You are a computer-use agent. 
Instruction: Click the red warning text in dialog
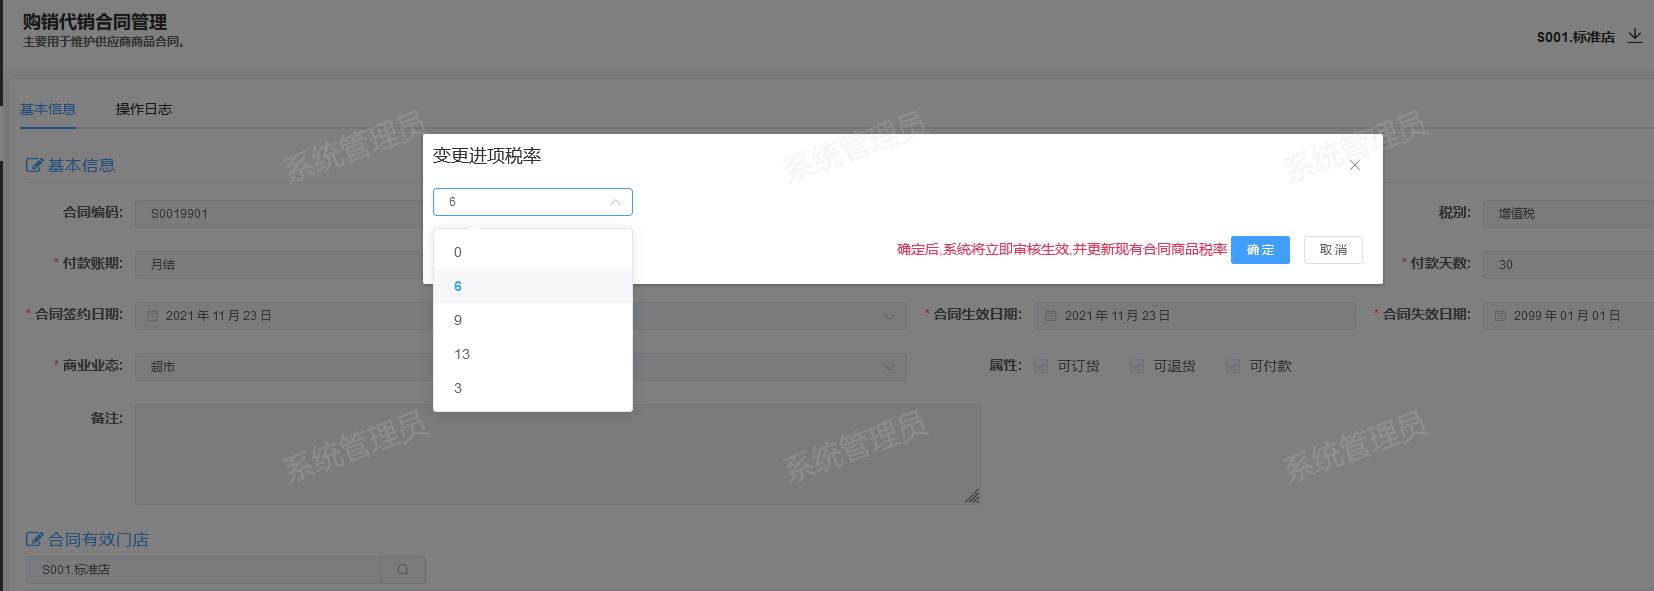(x=1062, y=250)
